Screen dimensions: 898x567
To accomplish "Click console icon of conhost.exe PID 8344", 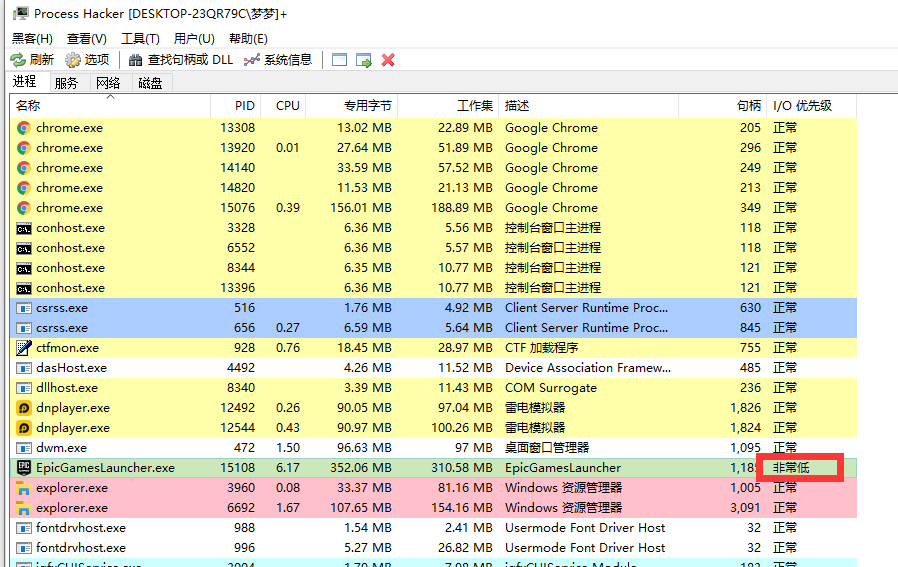I will 23,269.
